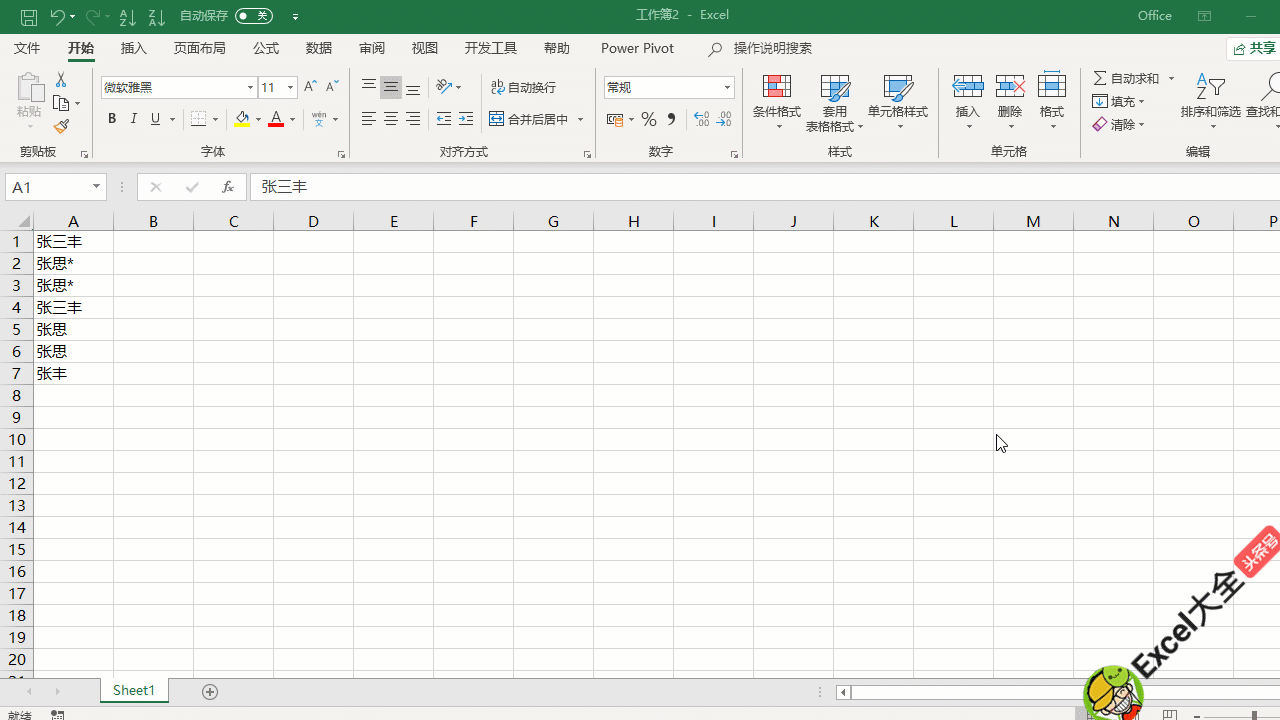
Task: Switch to the 页面布局 ribbon tab
Action: pos(199,48)
